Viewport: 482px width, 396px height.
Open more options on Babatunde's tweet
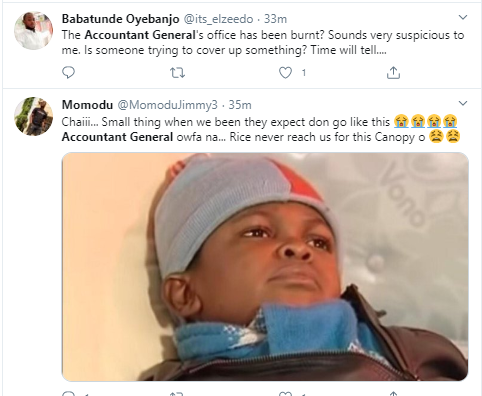463,17
